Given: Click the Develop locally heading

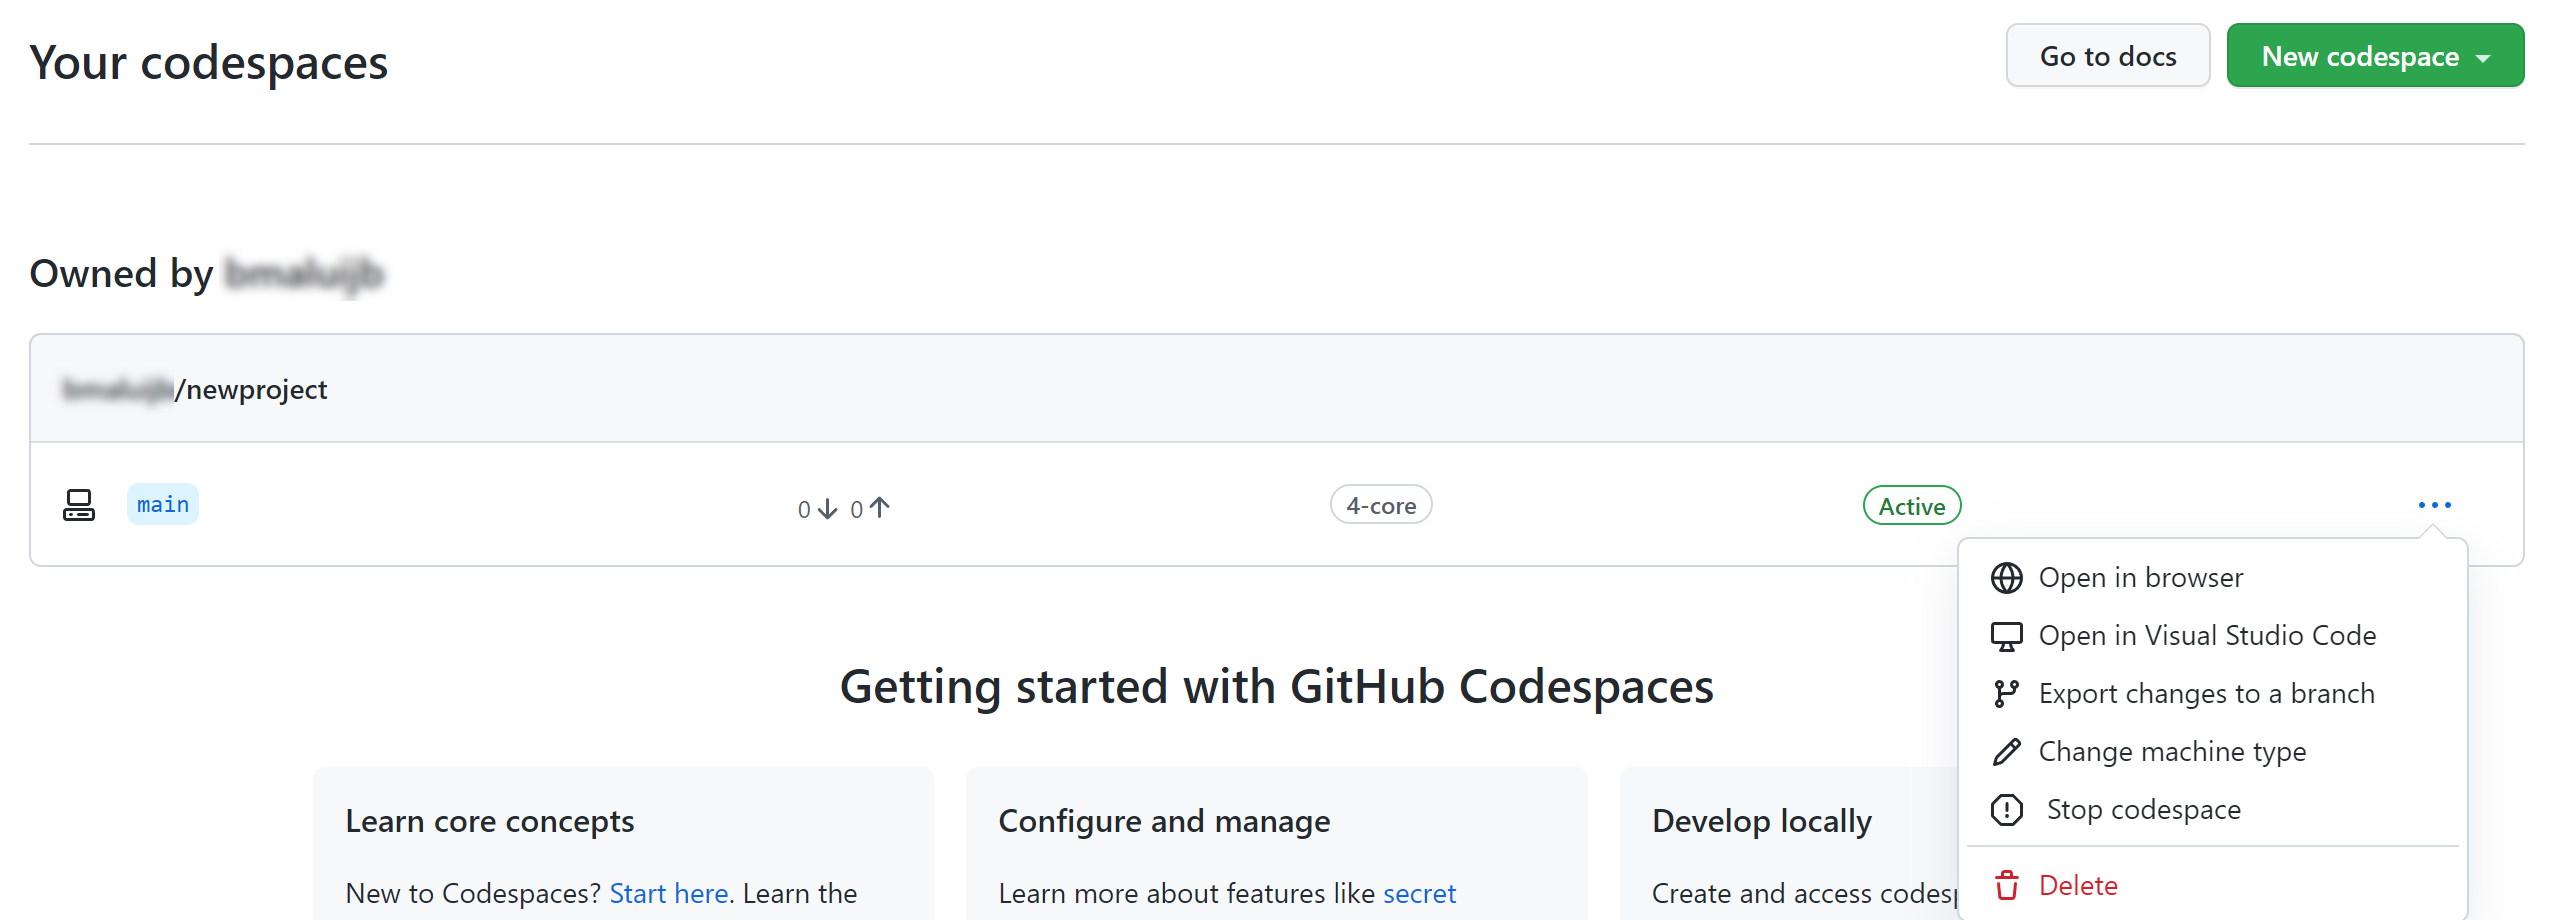Looking at the screenshot, I should pyautogui.click(x=1762, y=821).
